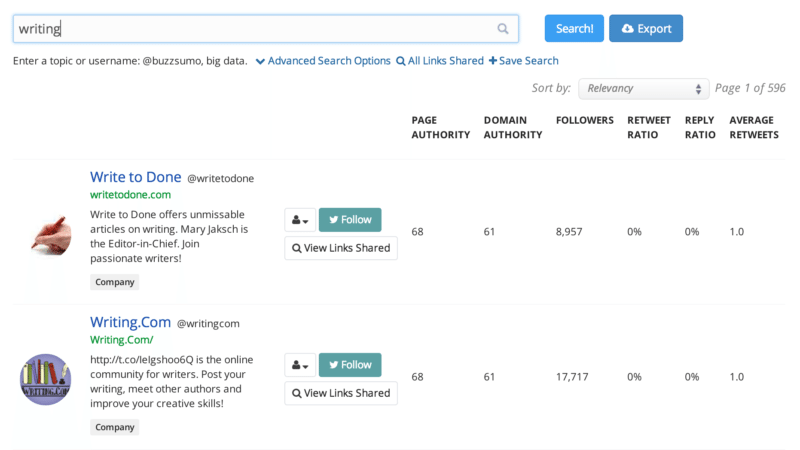Run the query with the Search! button
Screen dimensions: 800x450
574,29
